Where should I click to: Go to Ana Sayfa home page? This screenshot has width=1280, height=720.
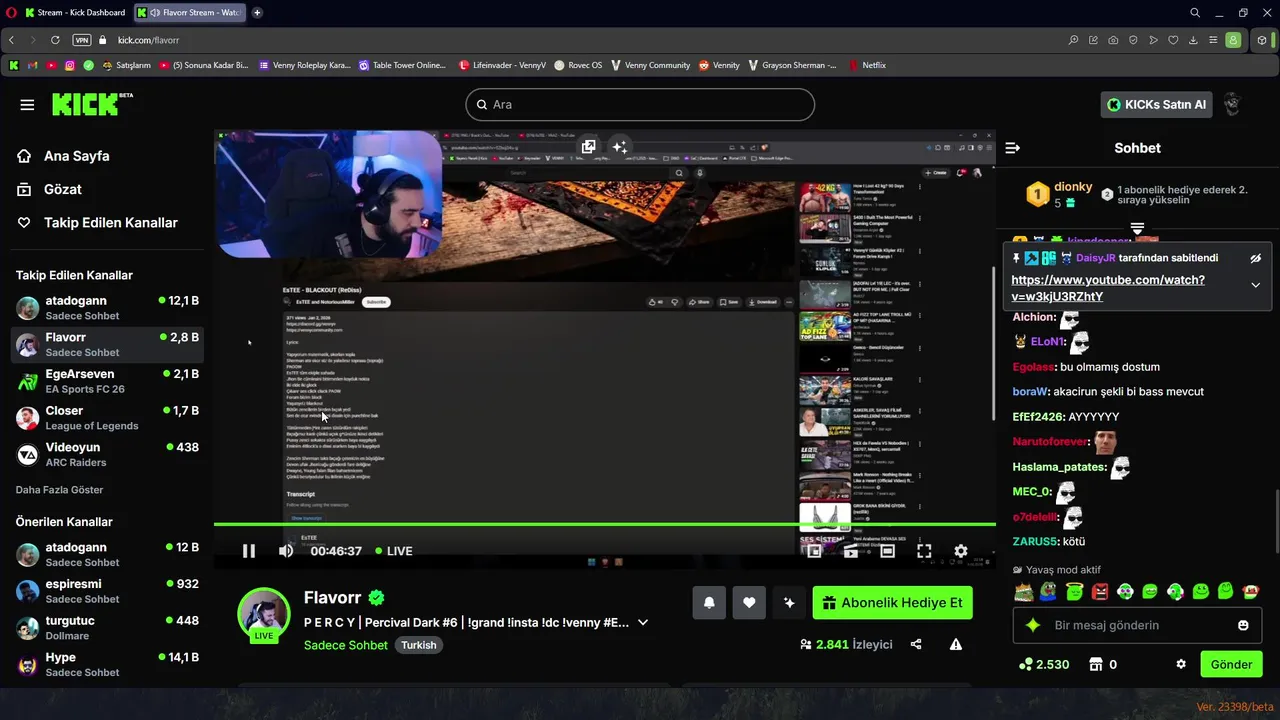point(64,156)
